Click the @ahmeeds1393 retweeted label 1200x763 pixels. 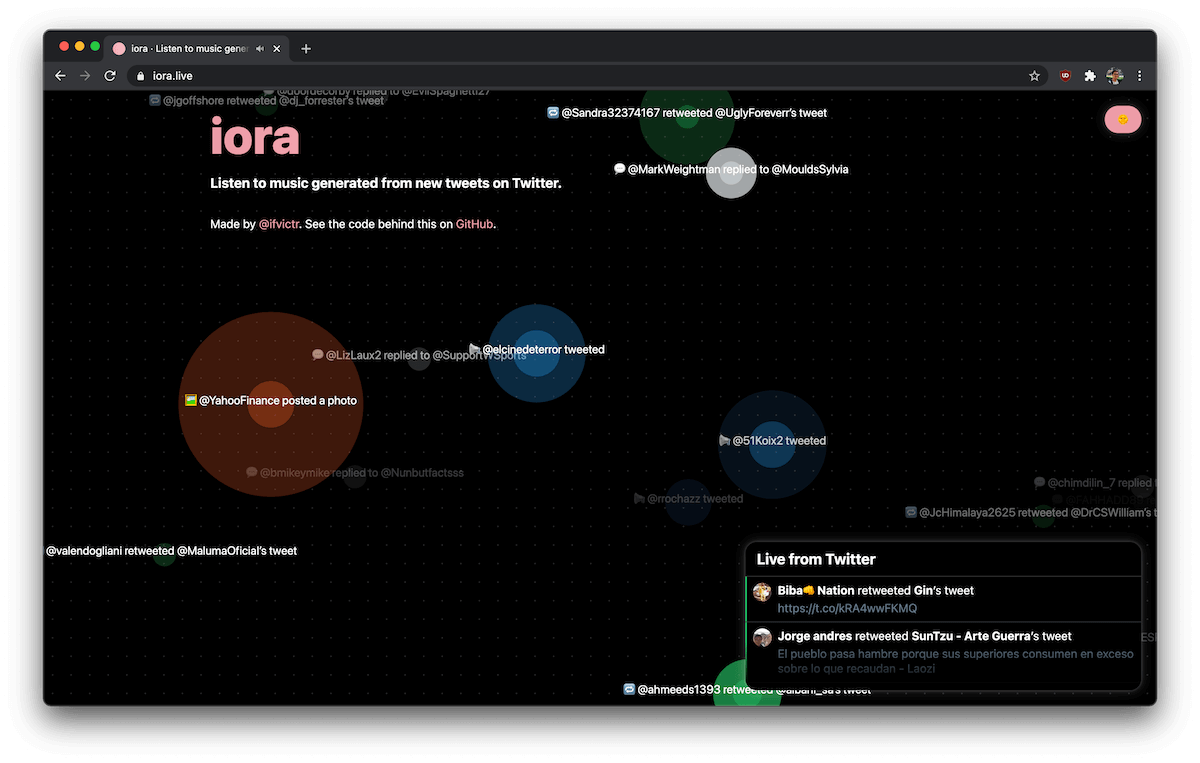tap(755, 689)
